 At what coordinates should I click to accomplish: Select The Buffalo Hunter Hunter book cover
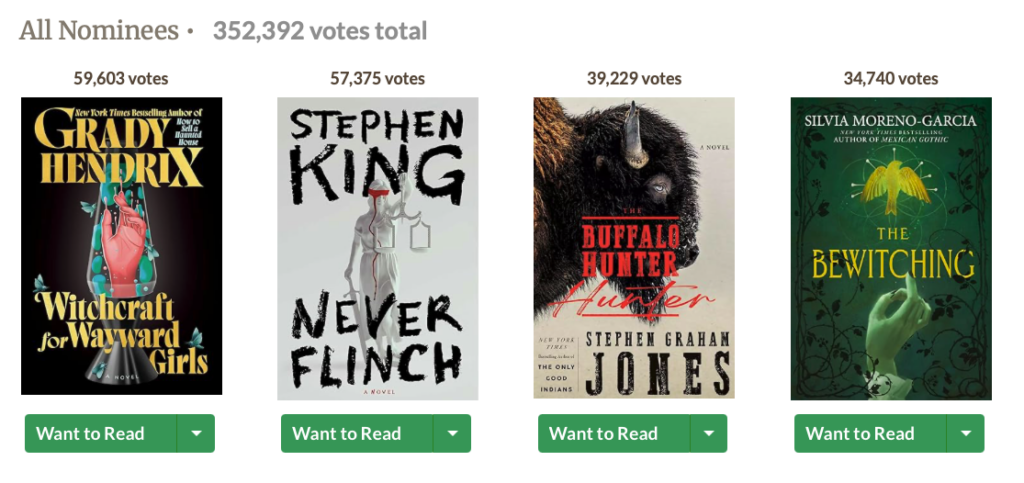pos(633,248)
